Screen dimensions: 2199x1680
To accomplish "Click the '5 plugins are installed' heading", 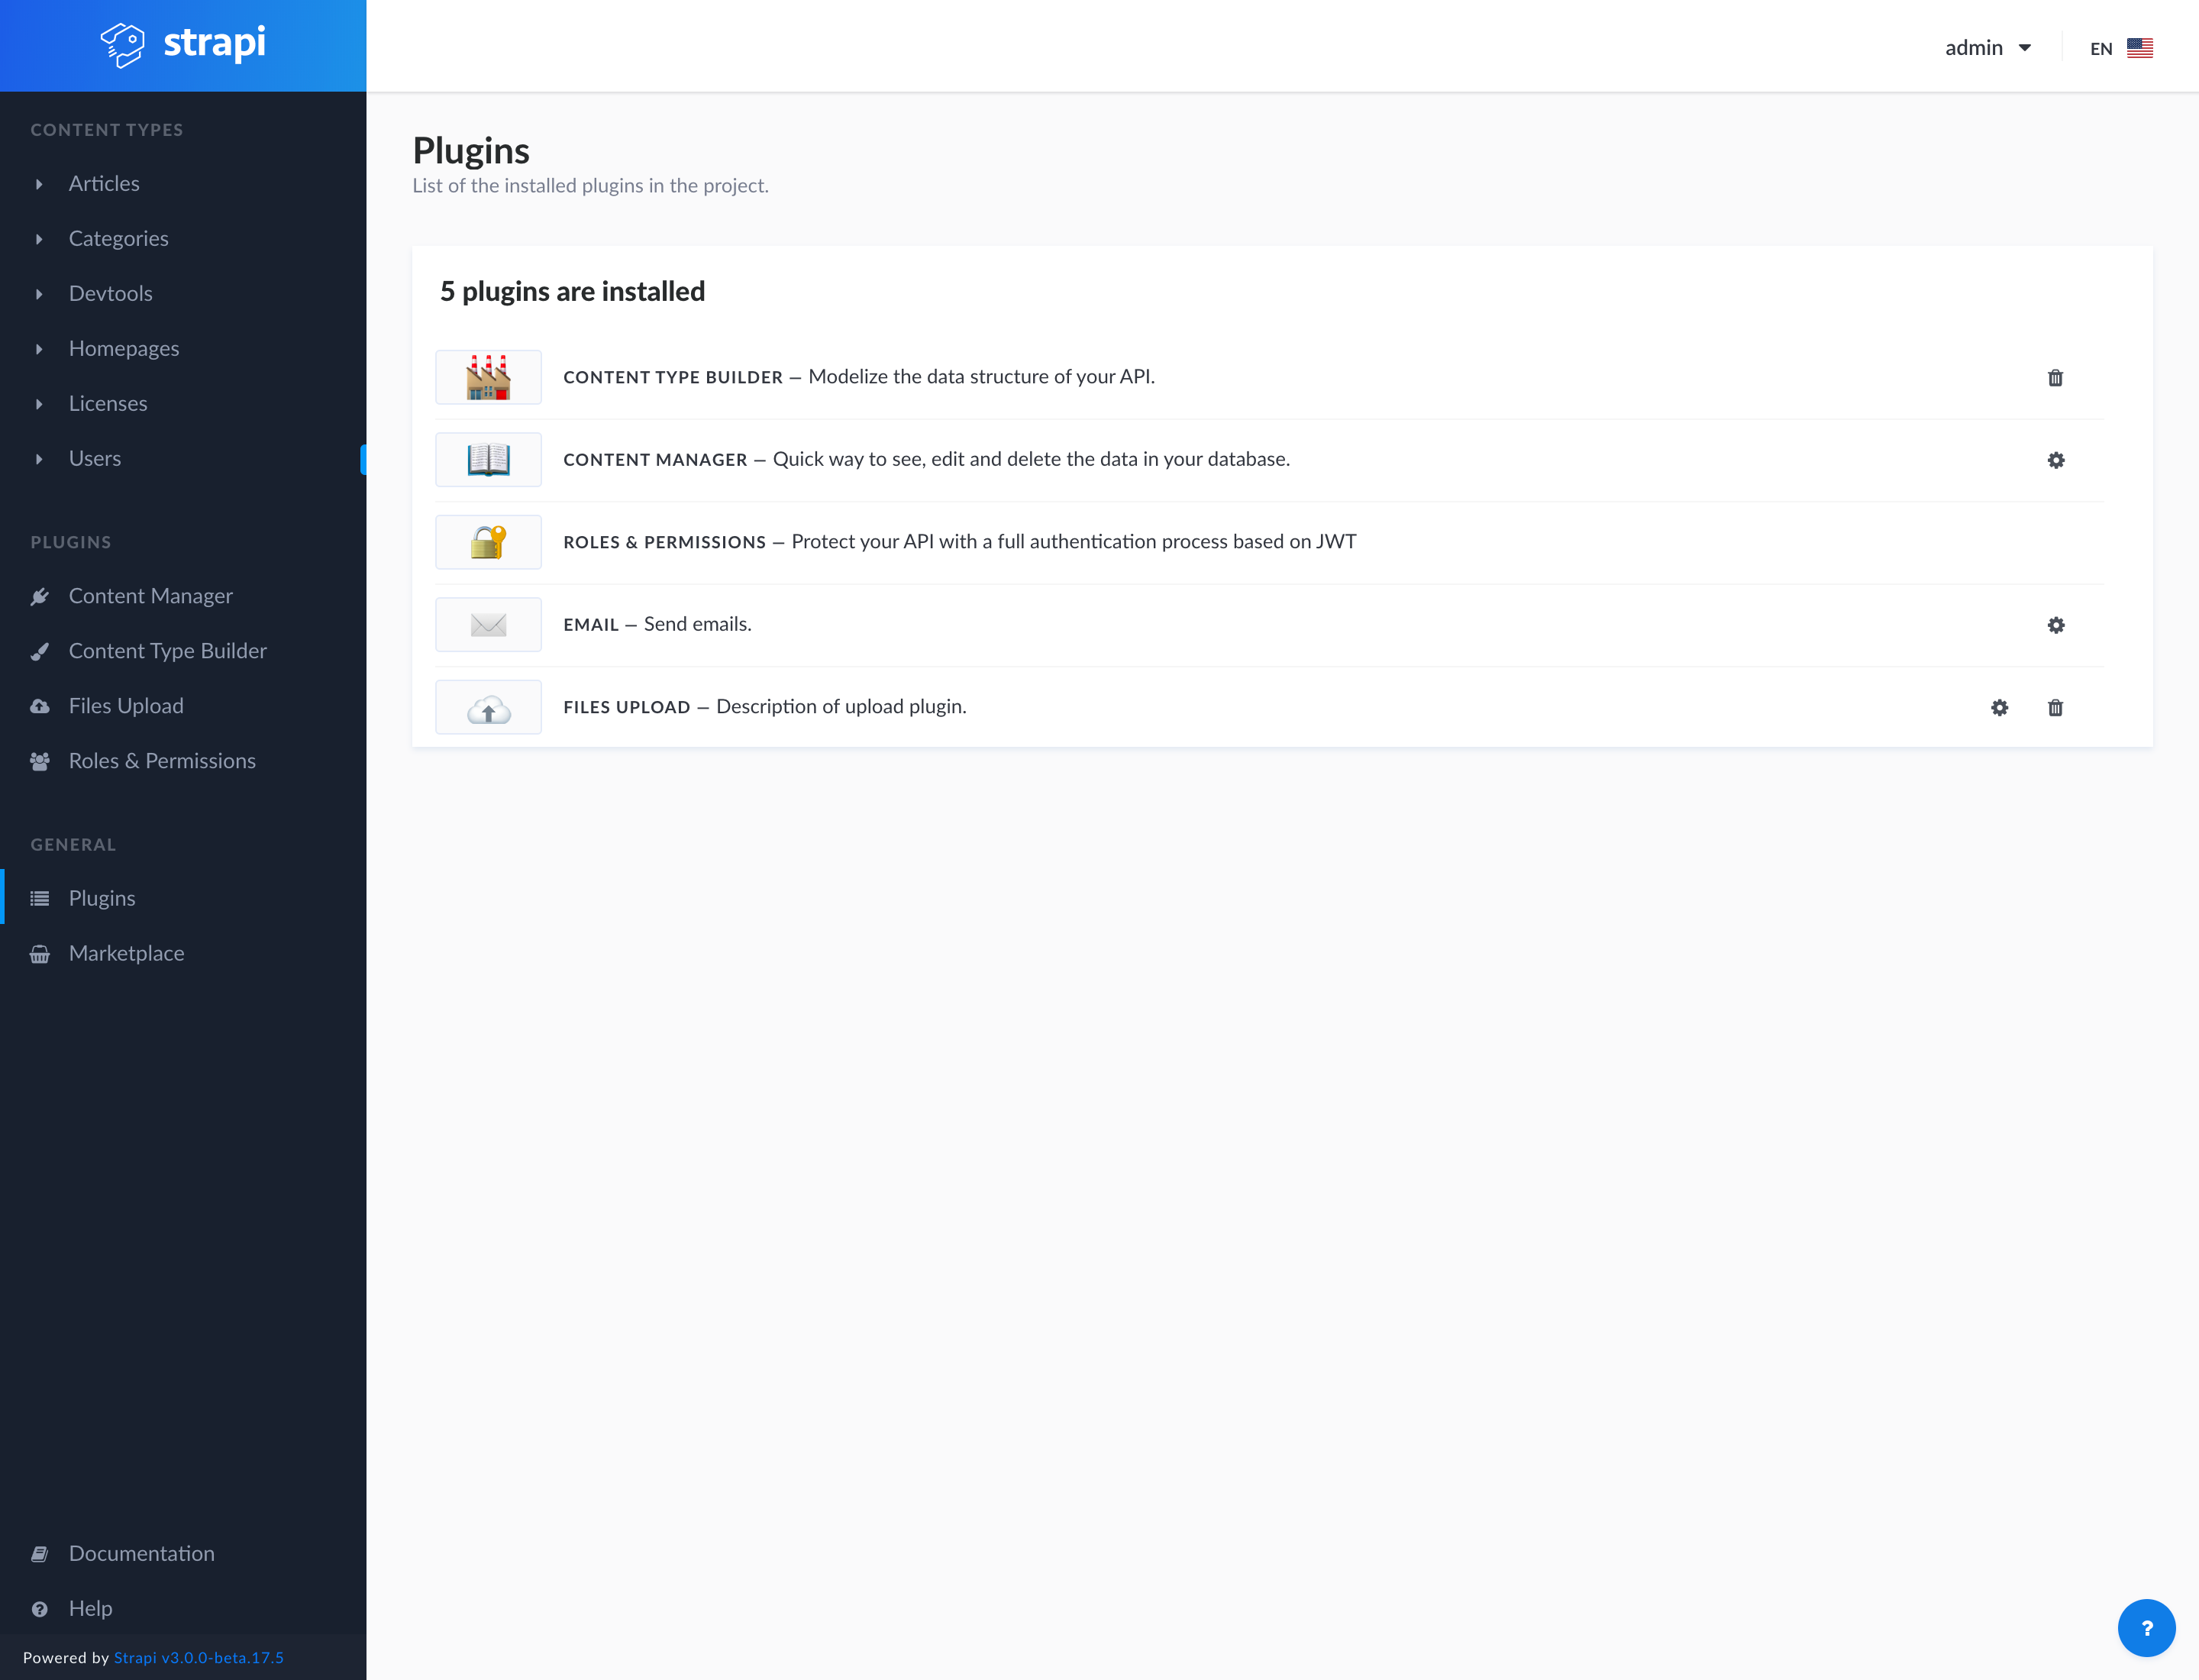I will 572,291.
